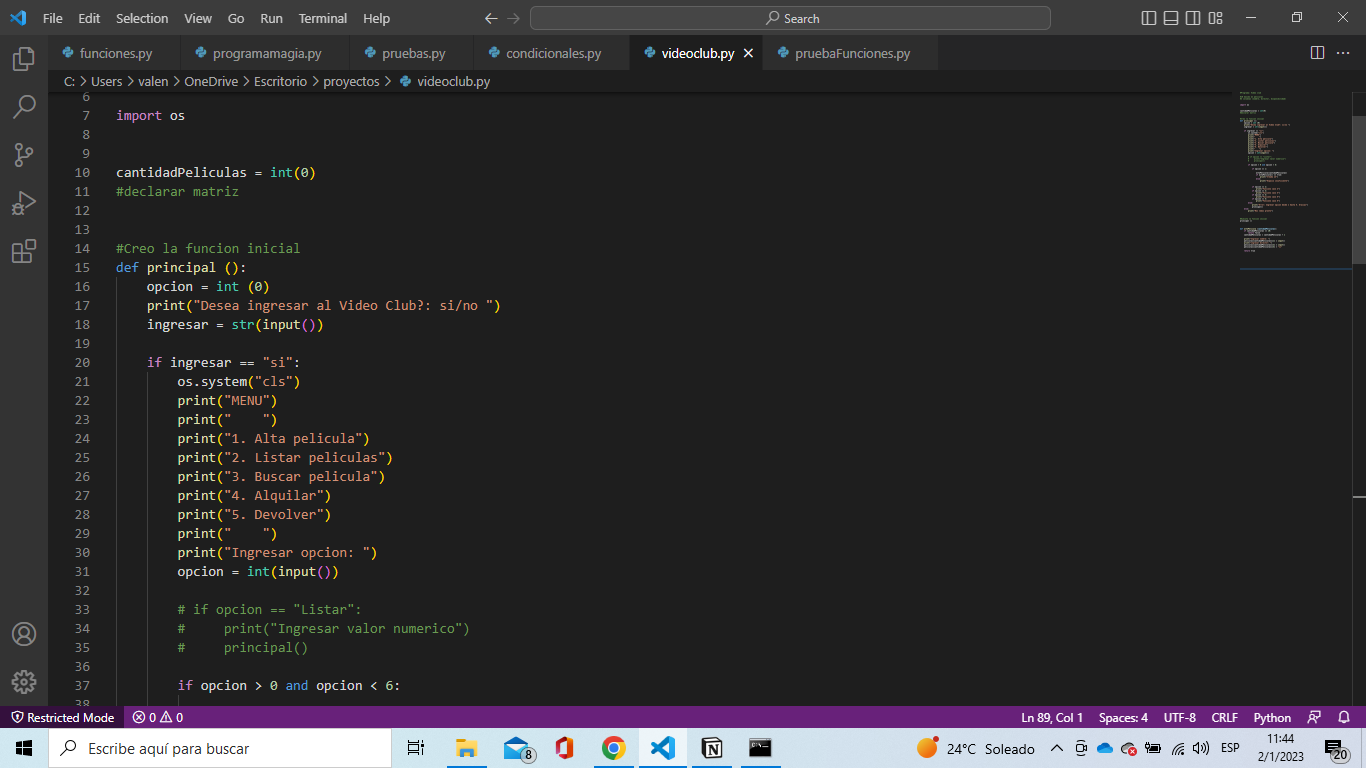The width and height of the screenshot is (1366, 768).
Task: Open the Explorer view in activity bar
Action: point(24,59)
